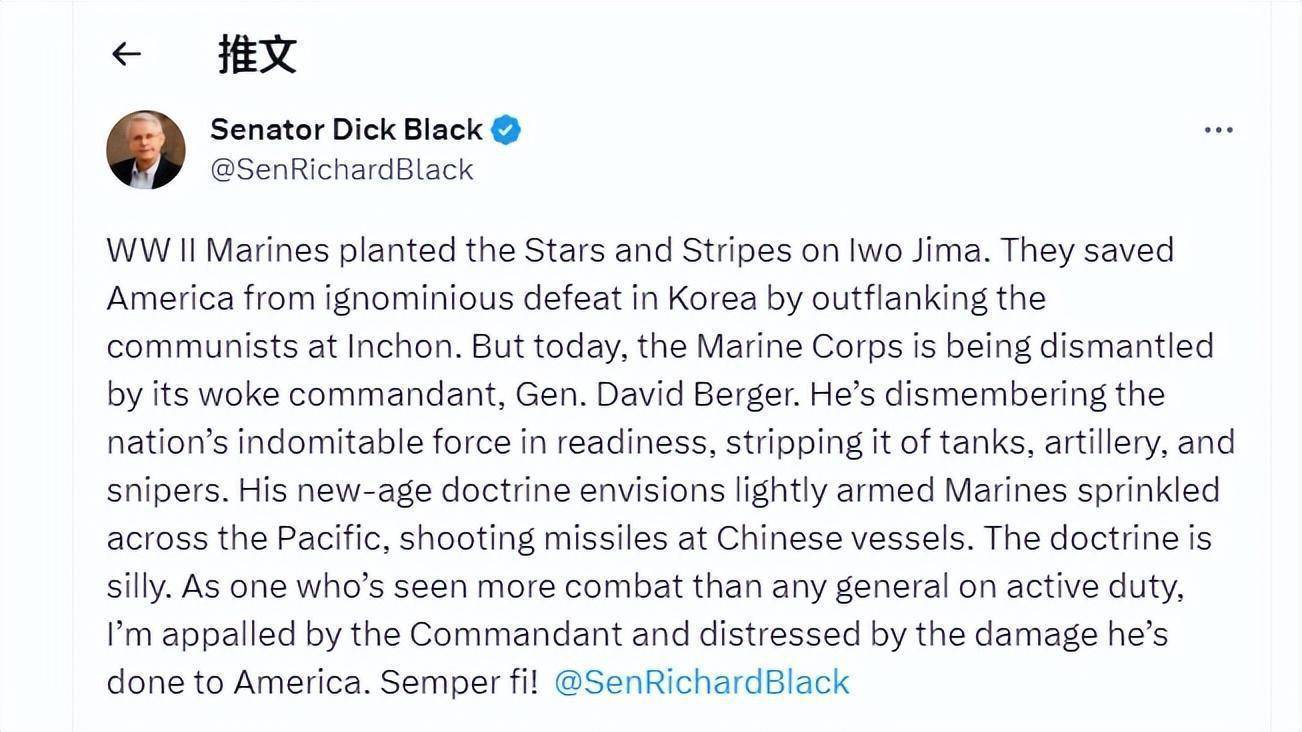Click the phrase Semper fi!
Screen dimensions: 1302x732
tap(459, 682)
